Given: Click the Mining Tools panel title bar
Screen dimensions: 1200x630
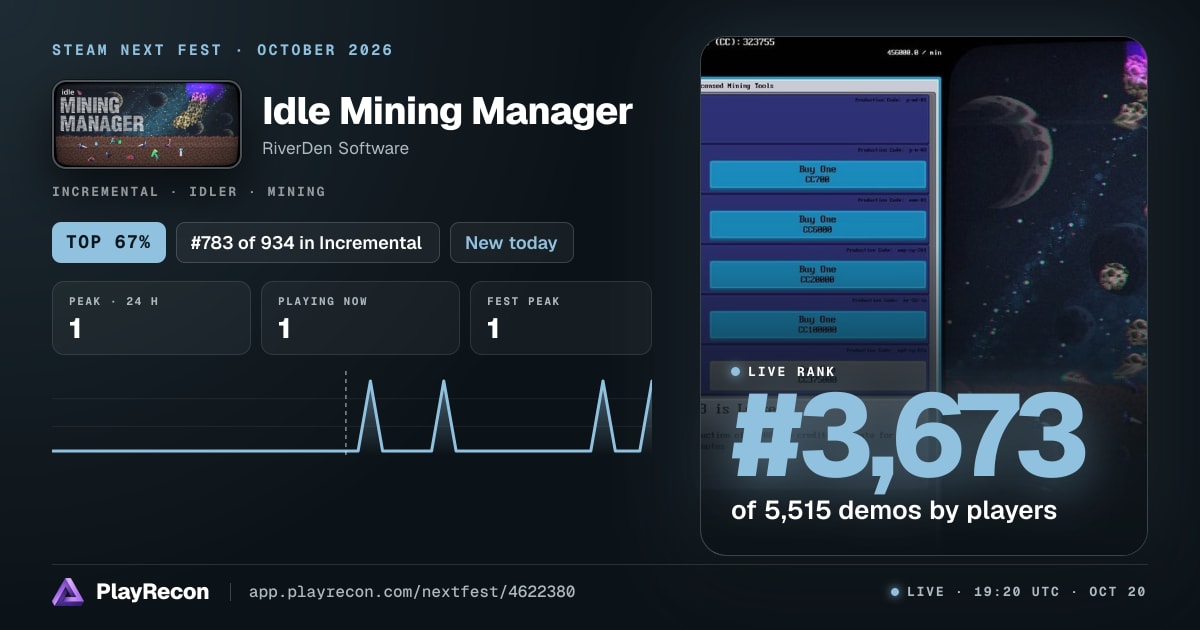Looking at the screenshot, I should [x=820, y=86].
